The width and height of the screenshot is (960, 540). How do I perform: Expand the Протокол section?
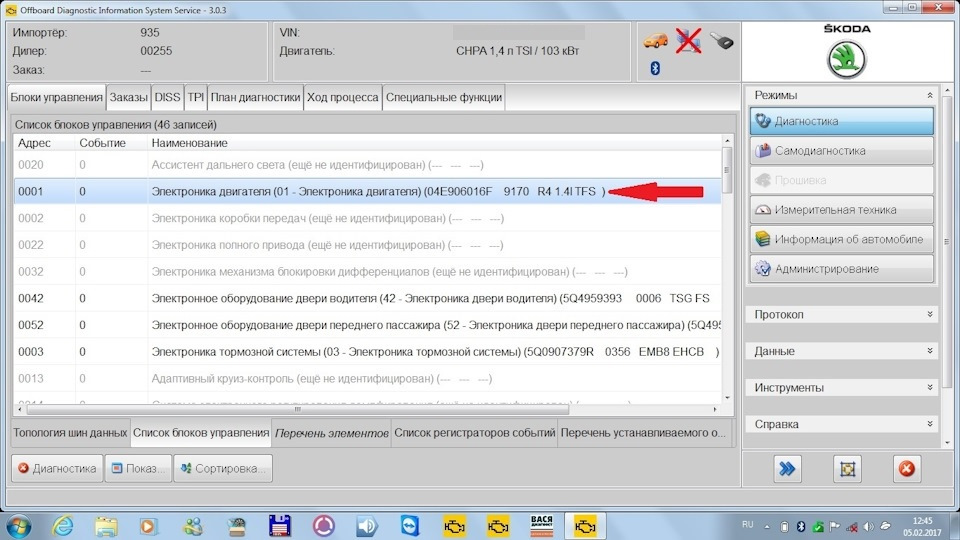pos(929,314)
